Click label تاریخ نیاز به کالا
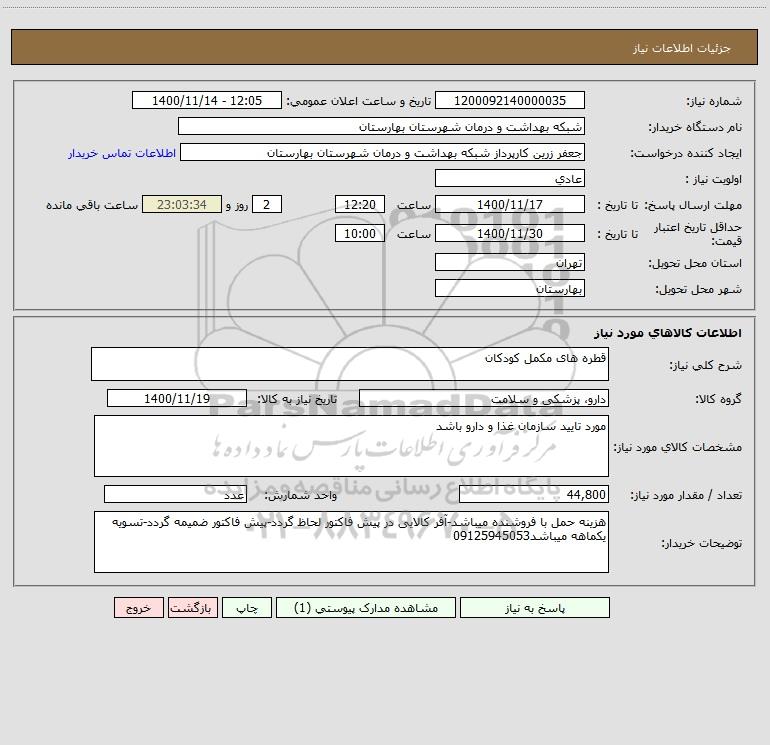This screenshot has height=745, width=770. [x=298, y=399]
